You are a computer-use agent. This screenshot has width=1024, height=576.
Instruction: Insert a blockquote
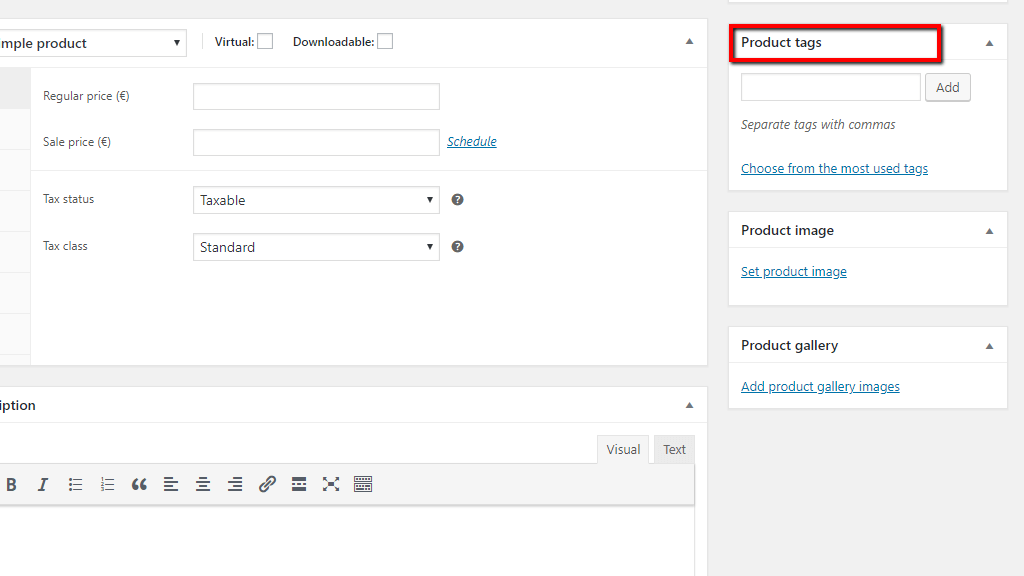(x=139, y=485)
